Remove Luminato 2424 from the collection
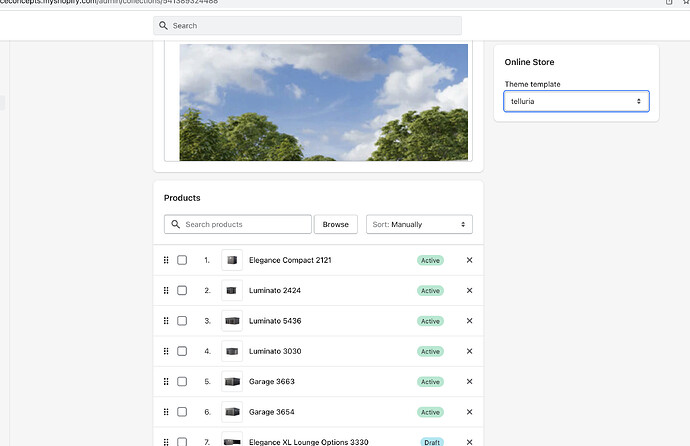This screenshot has width=690, height=446. 469,290
